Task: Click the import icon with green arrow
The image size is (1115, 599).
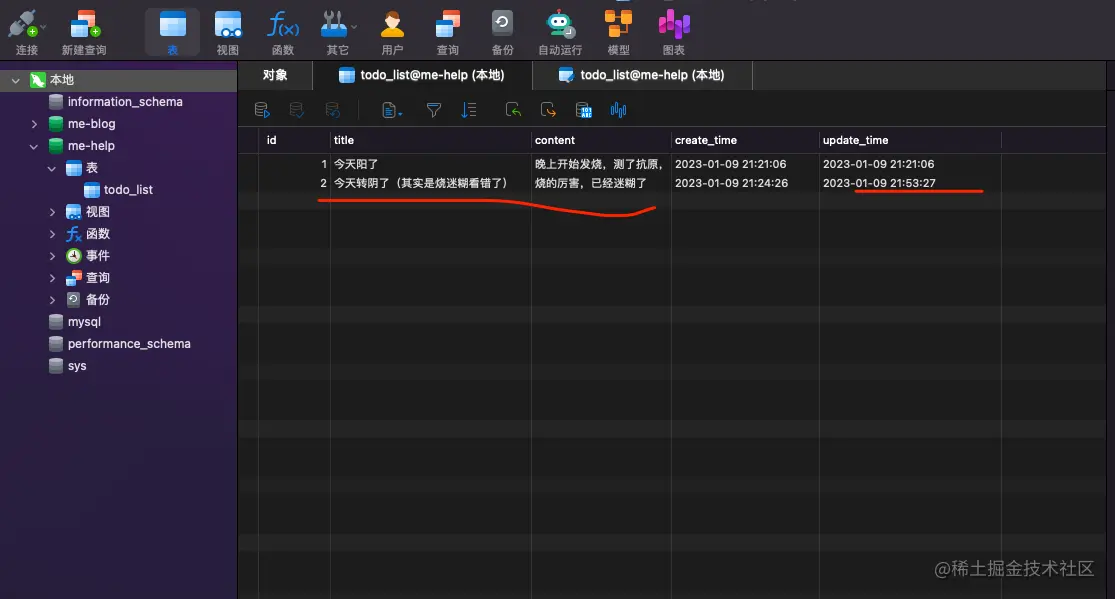Action: pyautogui.click(x=513, y=110)
